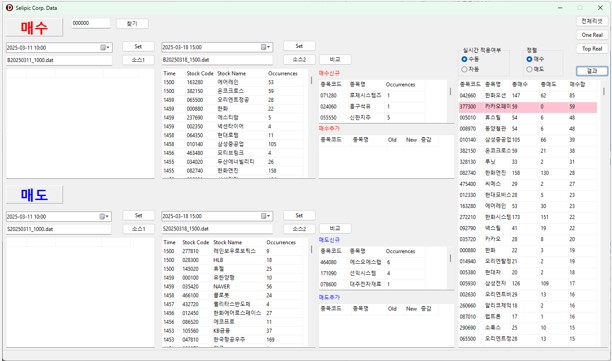Select row 035720 in results table
612x361 pixels.
pos(528,239)
